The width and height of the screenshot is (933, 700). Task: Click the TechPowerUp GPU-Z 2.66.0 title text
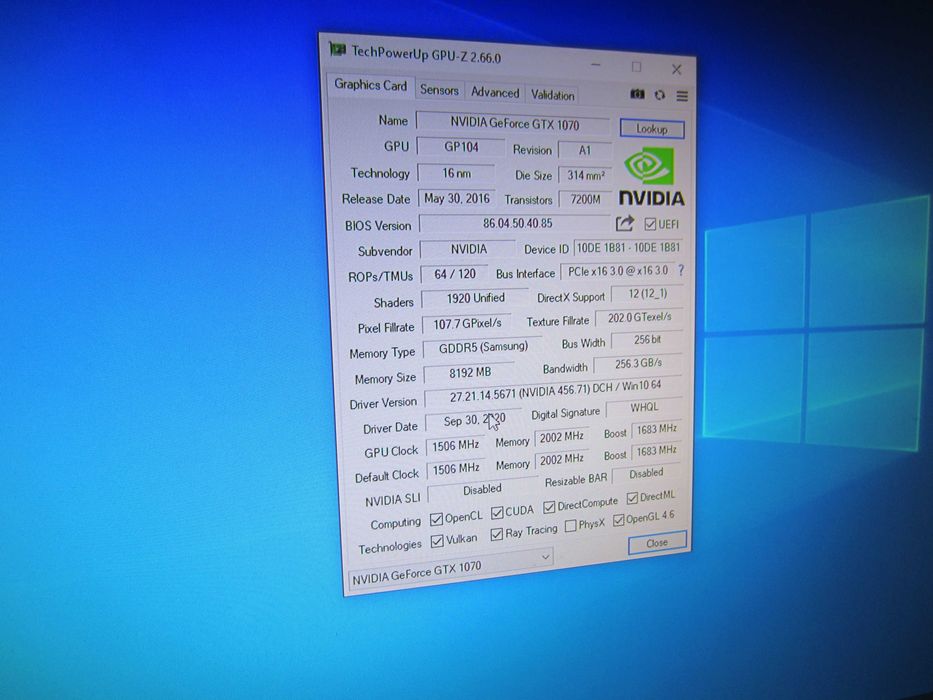(x=426, y=55)
